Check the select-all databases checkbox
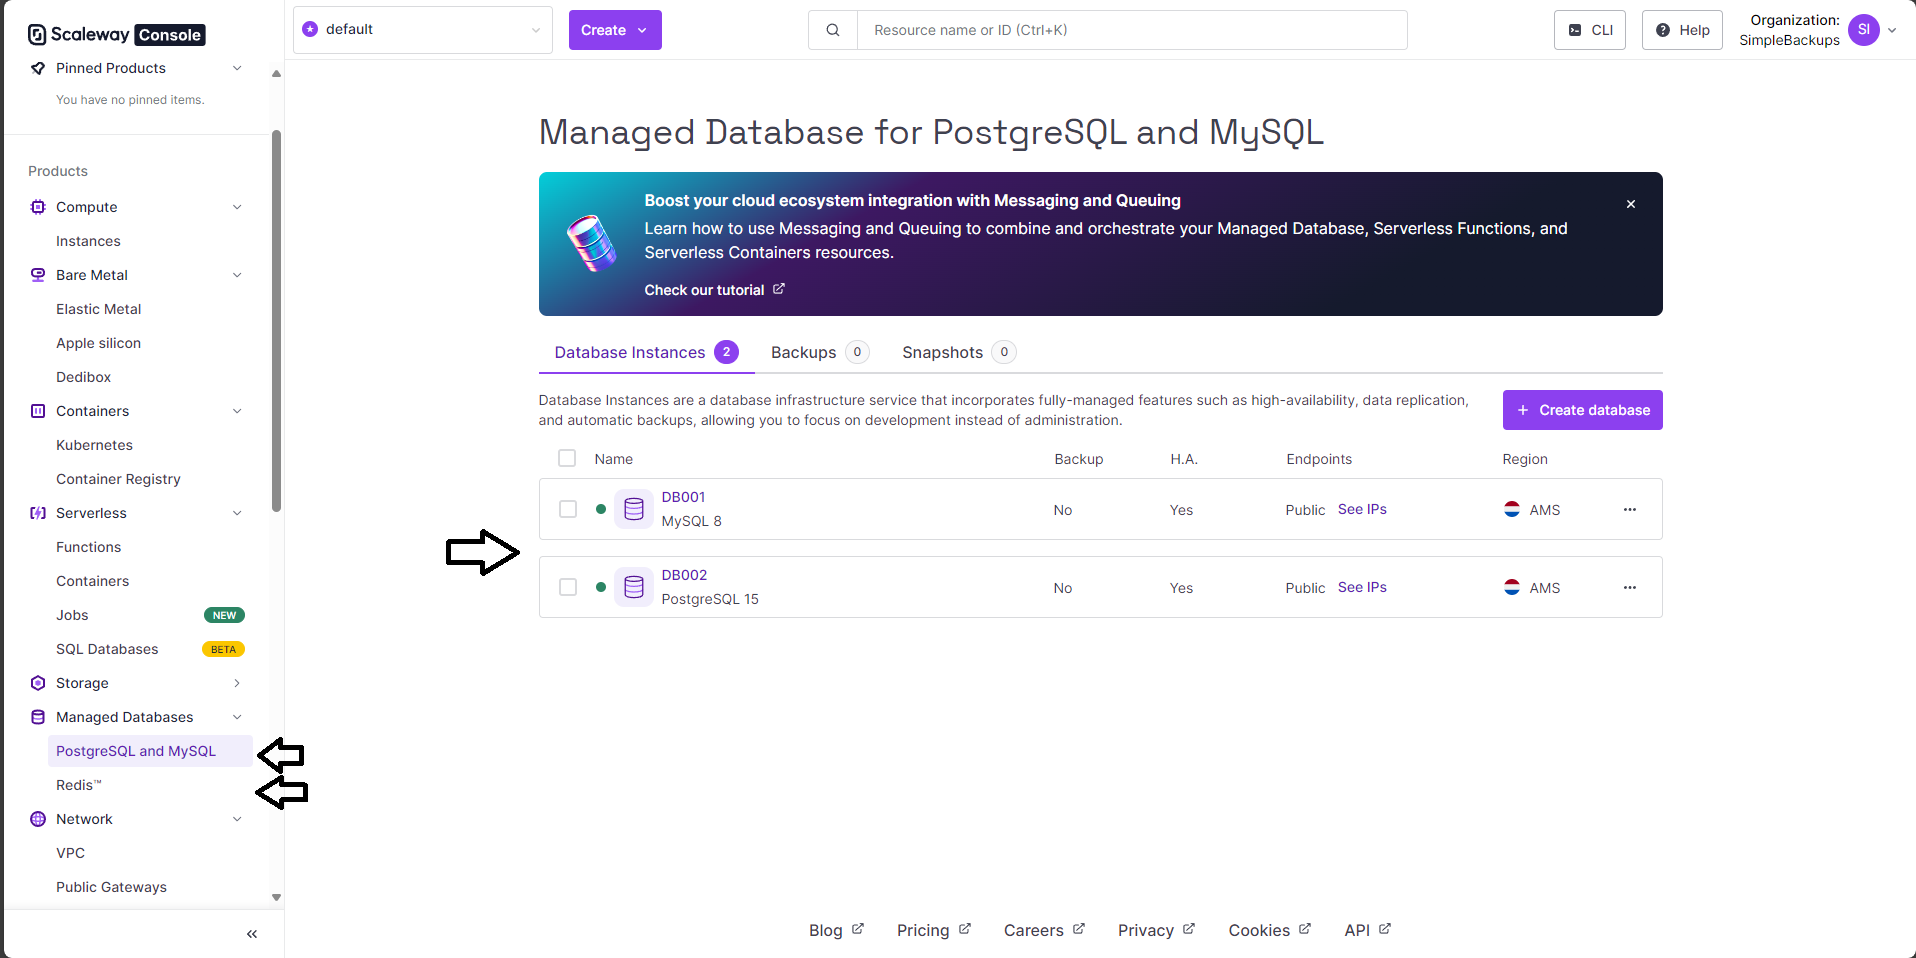The width and height of the screenshot is (1916, 958). click(x=567, y=457)
